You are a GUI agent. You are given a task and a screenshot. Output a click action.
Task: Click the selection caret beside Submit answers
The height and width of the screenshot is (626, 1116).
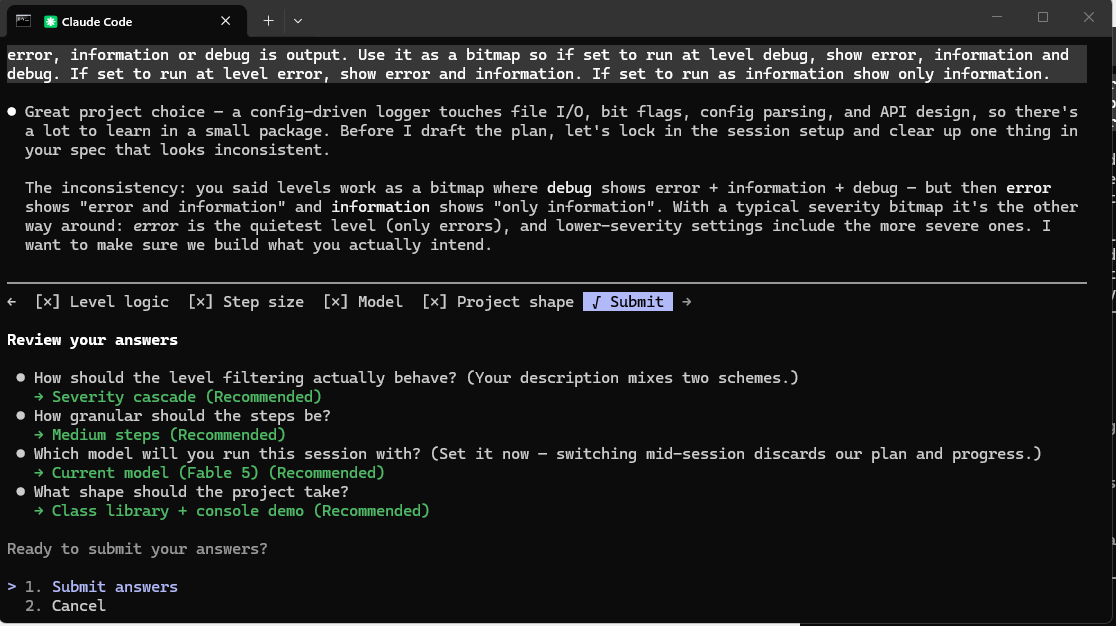point(11,587)
